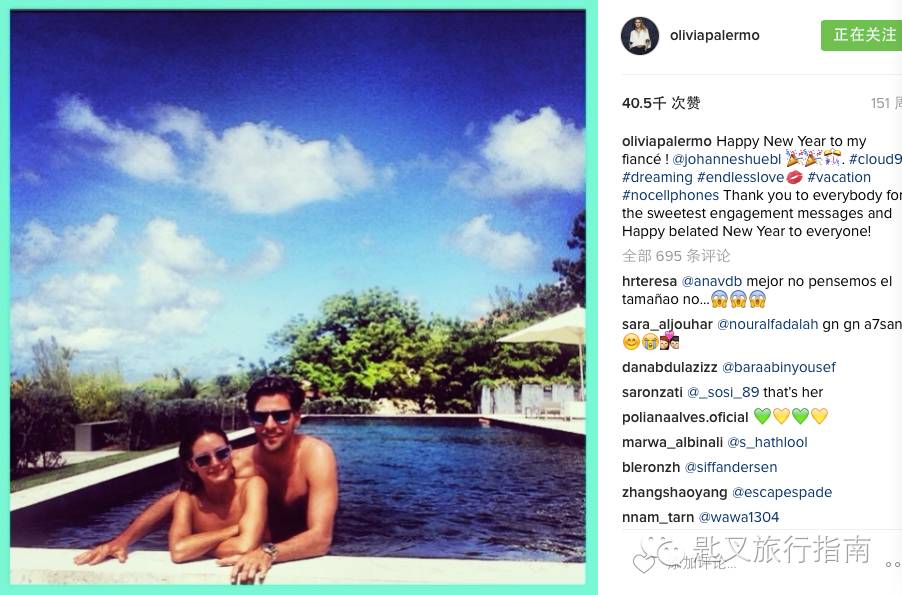Open the oliviapalermo username in header

point(714,36)
